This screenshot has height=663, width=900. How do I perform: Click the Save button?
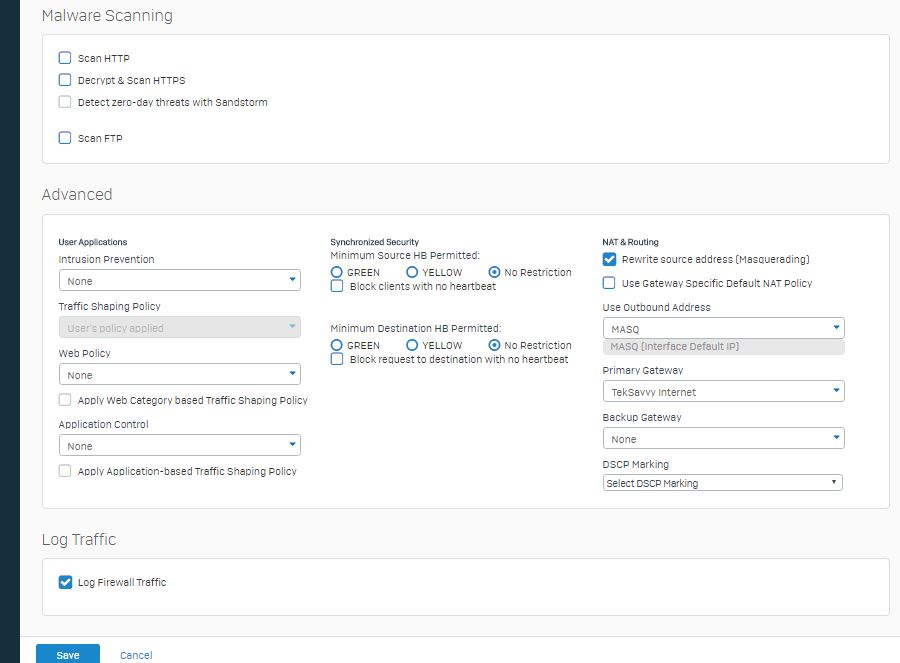[68, 654]
